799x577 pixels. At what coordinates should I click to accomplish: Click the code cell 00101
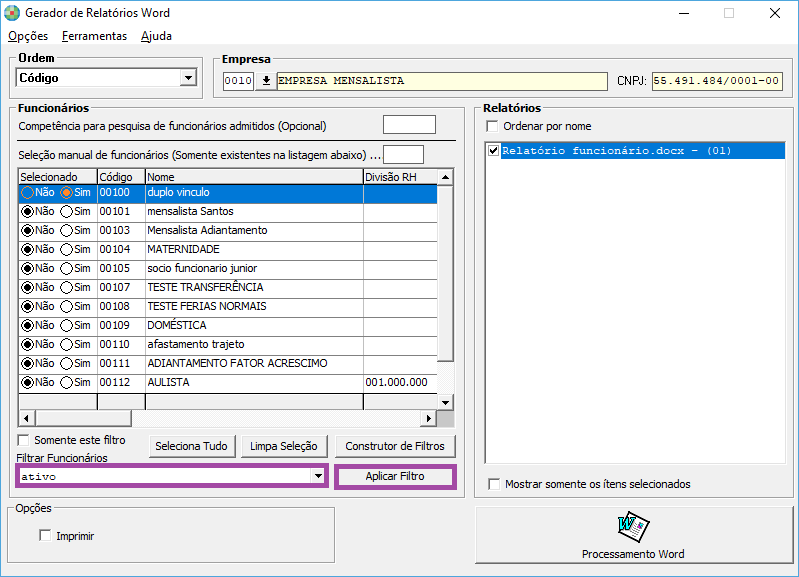point(115,212)
